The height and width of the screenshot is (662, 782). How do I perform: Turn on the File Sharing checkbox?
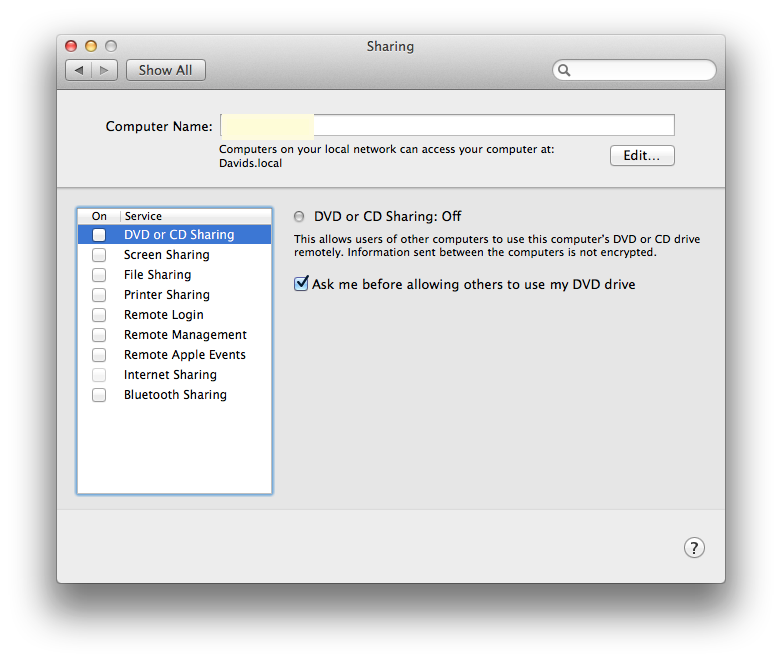coord(99,275)
